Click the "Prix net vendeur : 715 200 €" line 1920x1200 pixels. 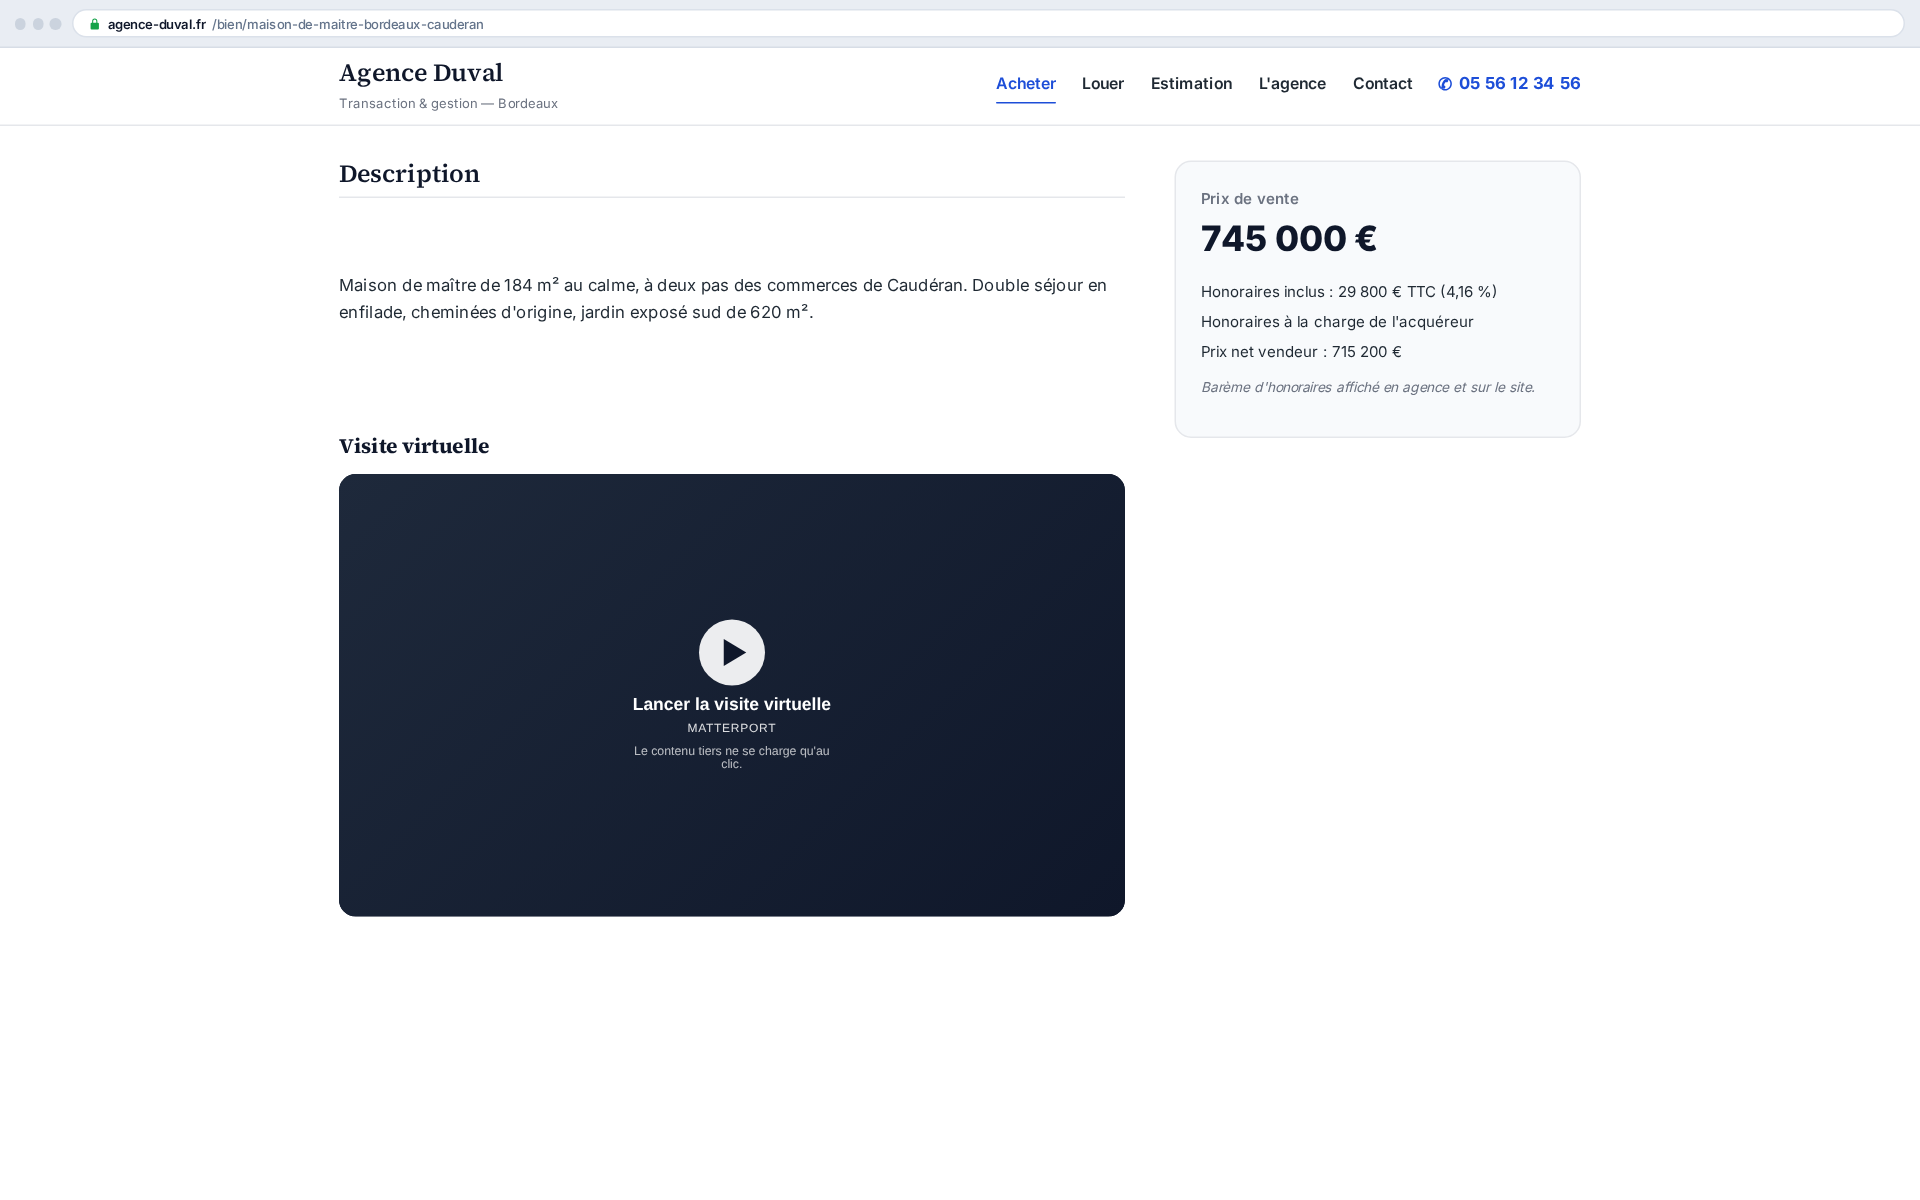(1301, 352)
